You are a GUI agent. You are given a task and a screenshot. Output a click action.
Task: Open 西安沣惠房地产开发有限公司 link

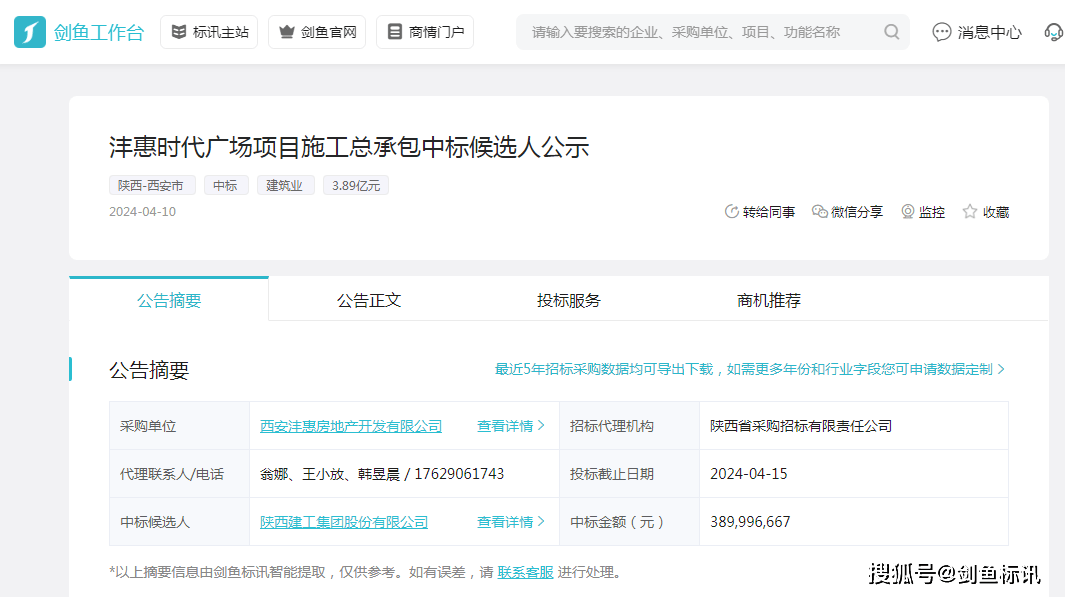coord(350,426)
